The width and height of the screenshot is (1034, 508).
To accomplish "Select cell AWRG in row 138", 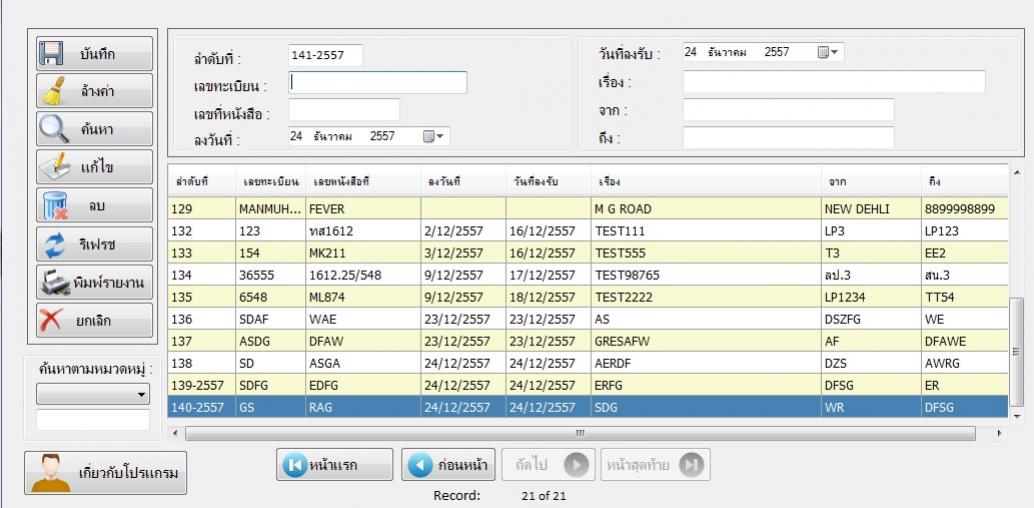I will click(964, 364).
